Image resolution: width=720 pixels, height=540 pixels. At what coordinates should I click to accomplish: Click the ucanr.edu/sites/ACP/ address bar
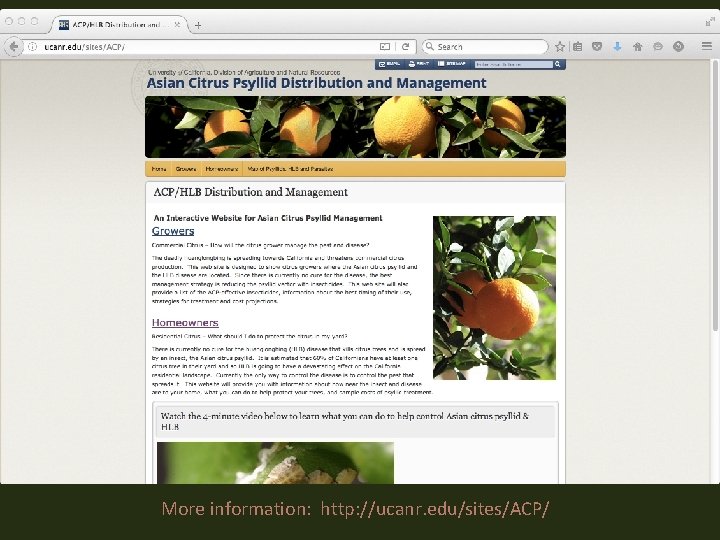(202, 46)
